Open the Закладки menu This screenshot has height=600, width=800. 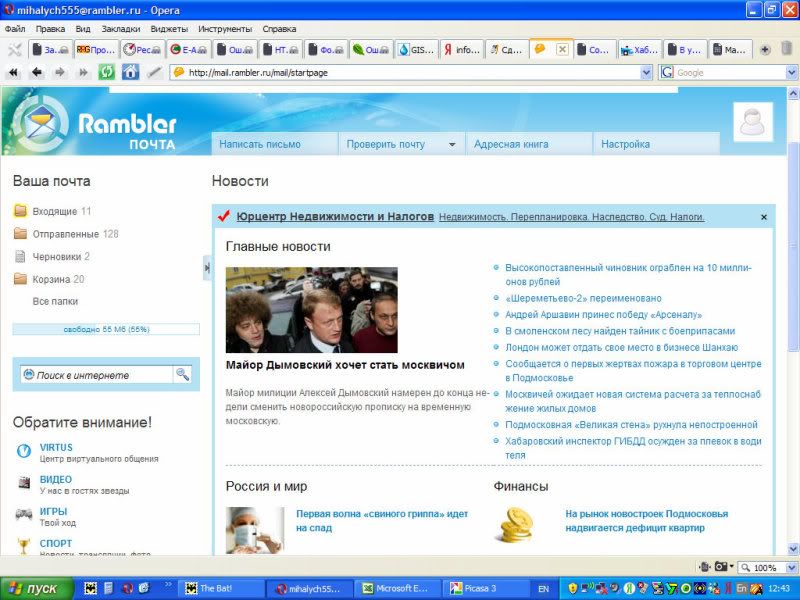(120, 29)
